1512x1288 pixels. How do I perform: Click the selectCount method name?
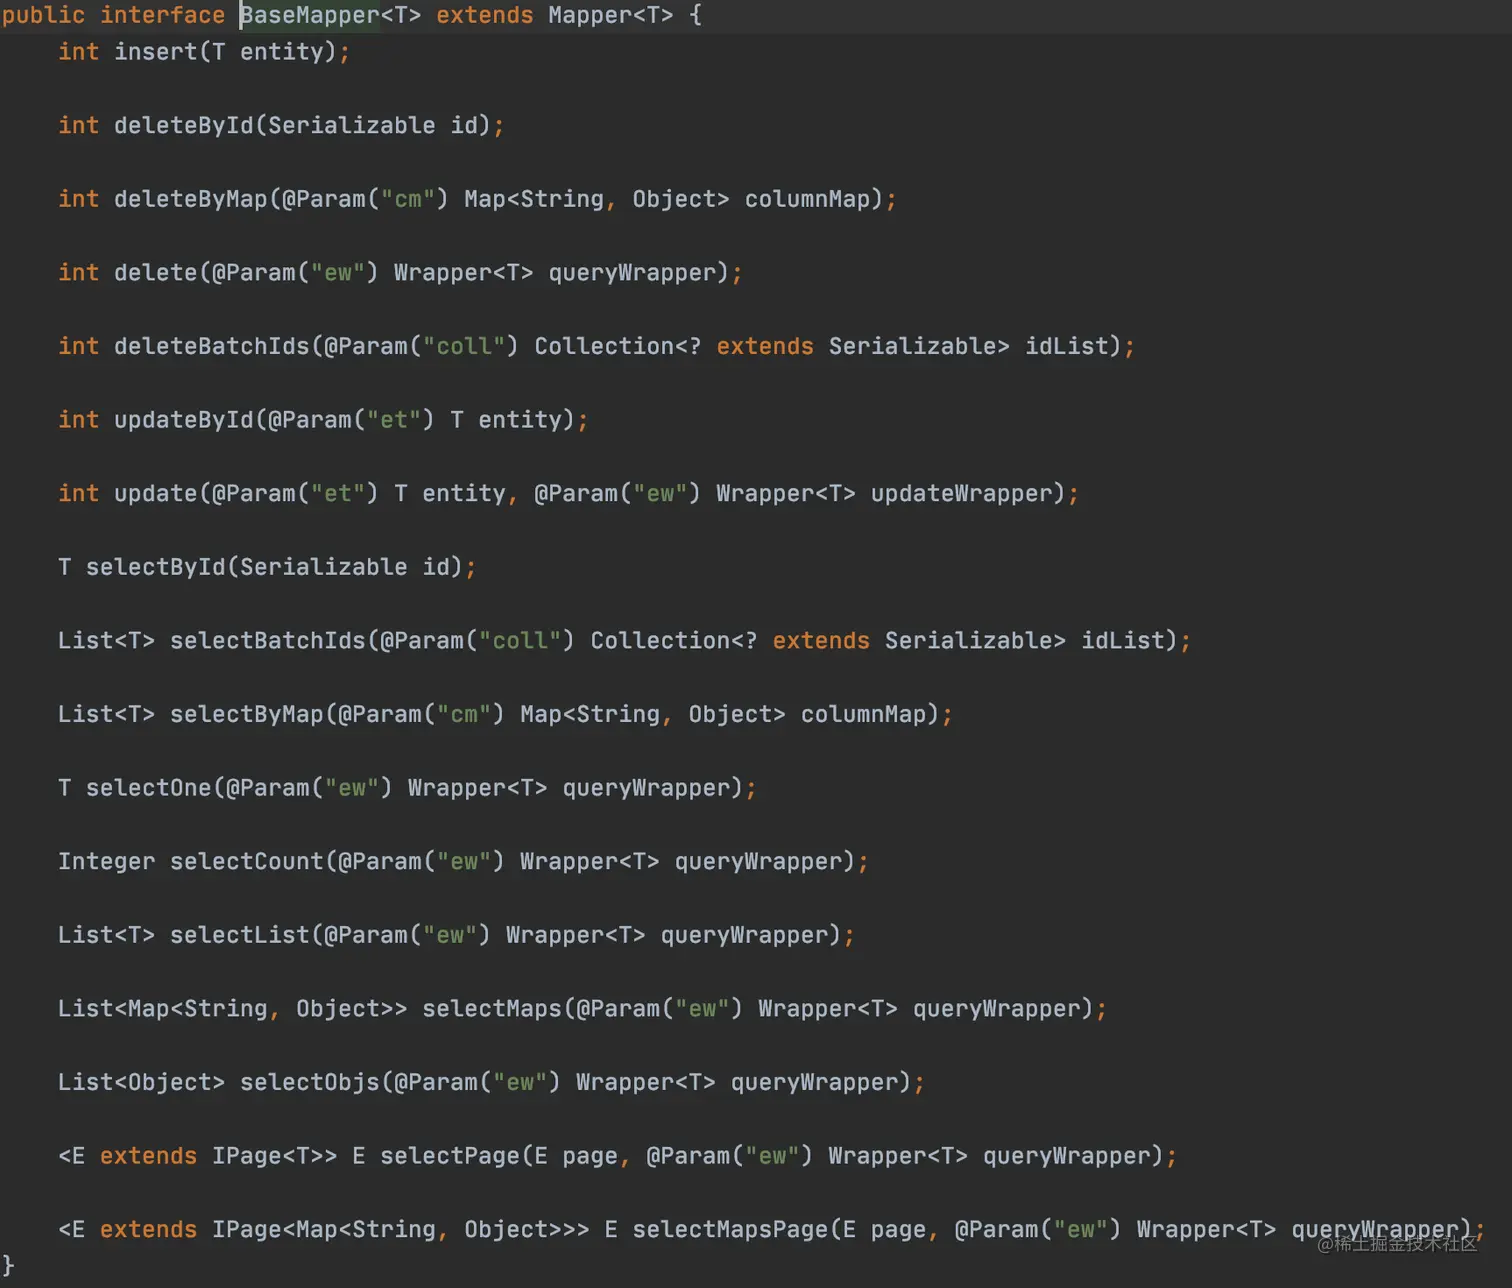[x=247, y=861]
